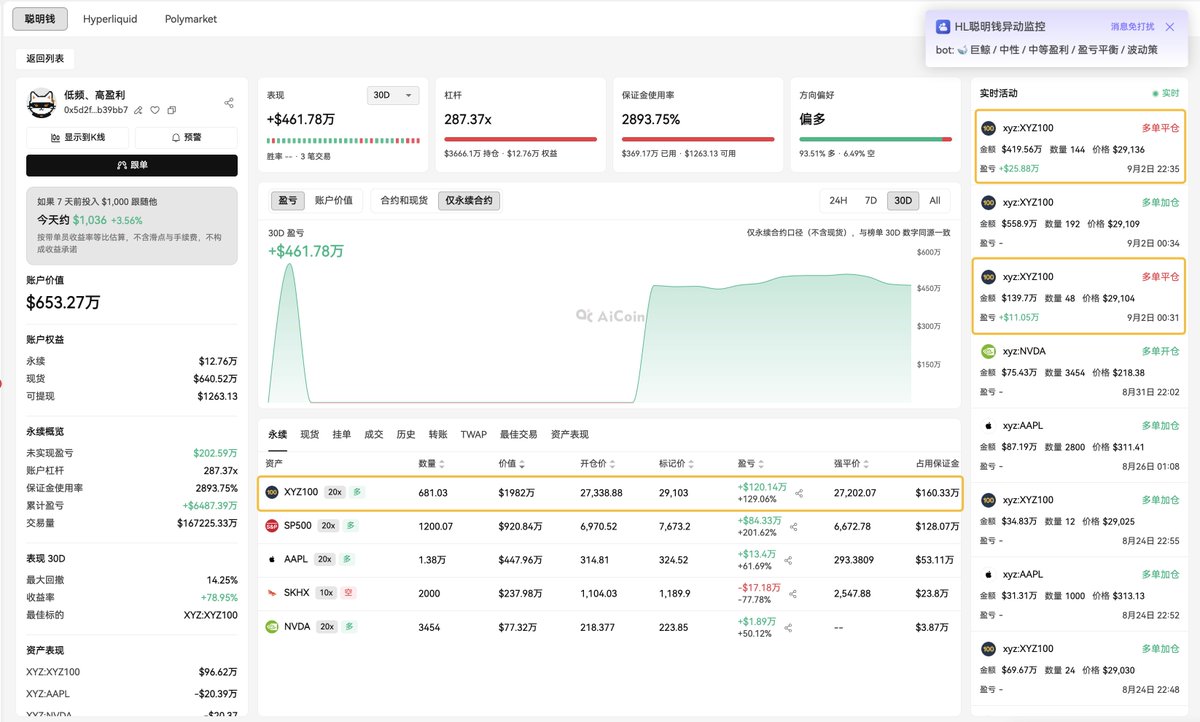
Task: Sort positions by 价值 column
Action: pos(520,464)
